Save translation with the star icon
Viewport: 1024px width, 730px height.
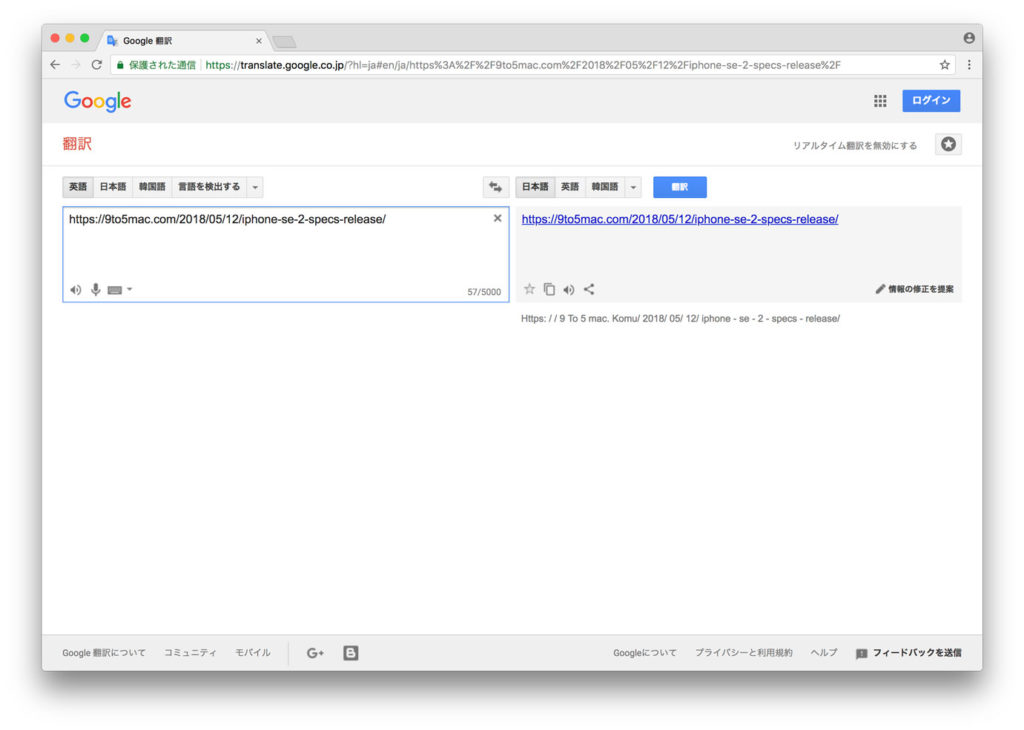point(530,289)
